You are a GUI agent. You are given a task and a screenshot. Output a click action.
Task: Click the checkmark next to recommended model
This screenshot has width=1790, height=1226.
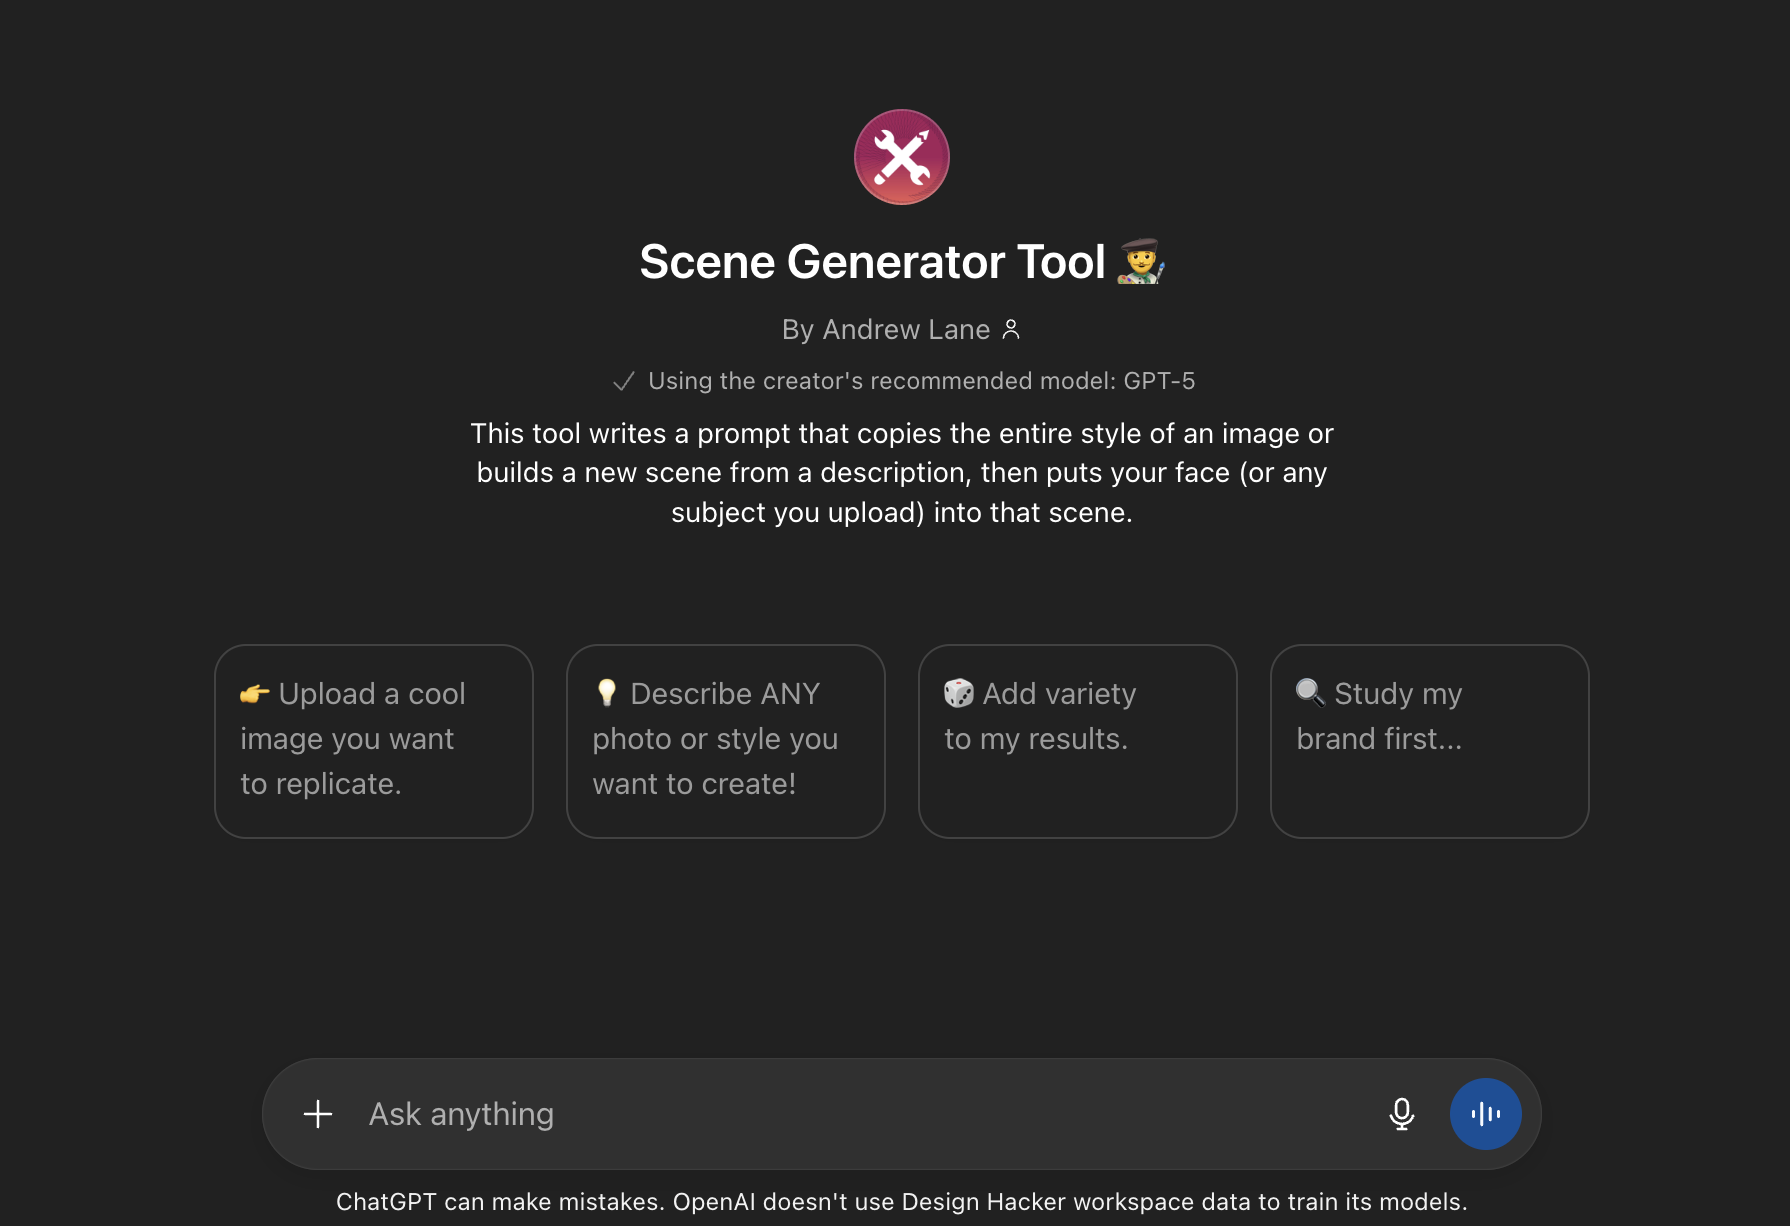(624, 381)
